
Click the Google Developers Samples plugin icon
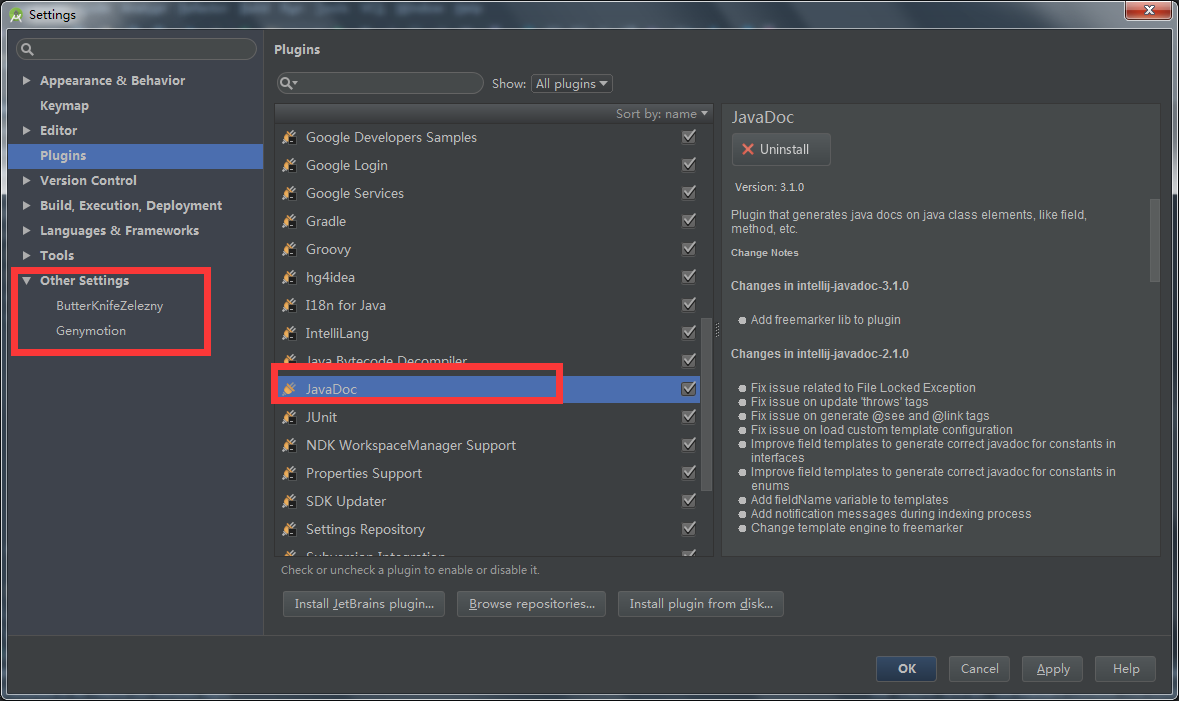click(289, 137)
